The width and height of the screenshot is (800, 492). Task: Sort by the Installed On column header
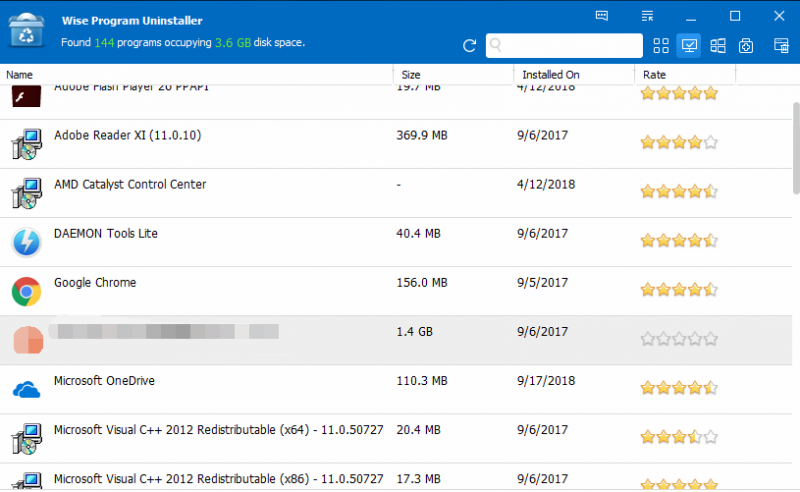[551, 75]
